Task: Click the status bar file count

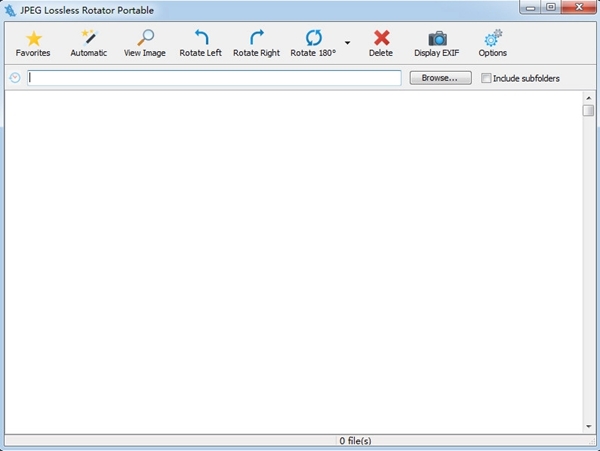Action: 355,441
